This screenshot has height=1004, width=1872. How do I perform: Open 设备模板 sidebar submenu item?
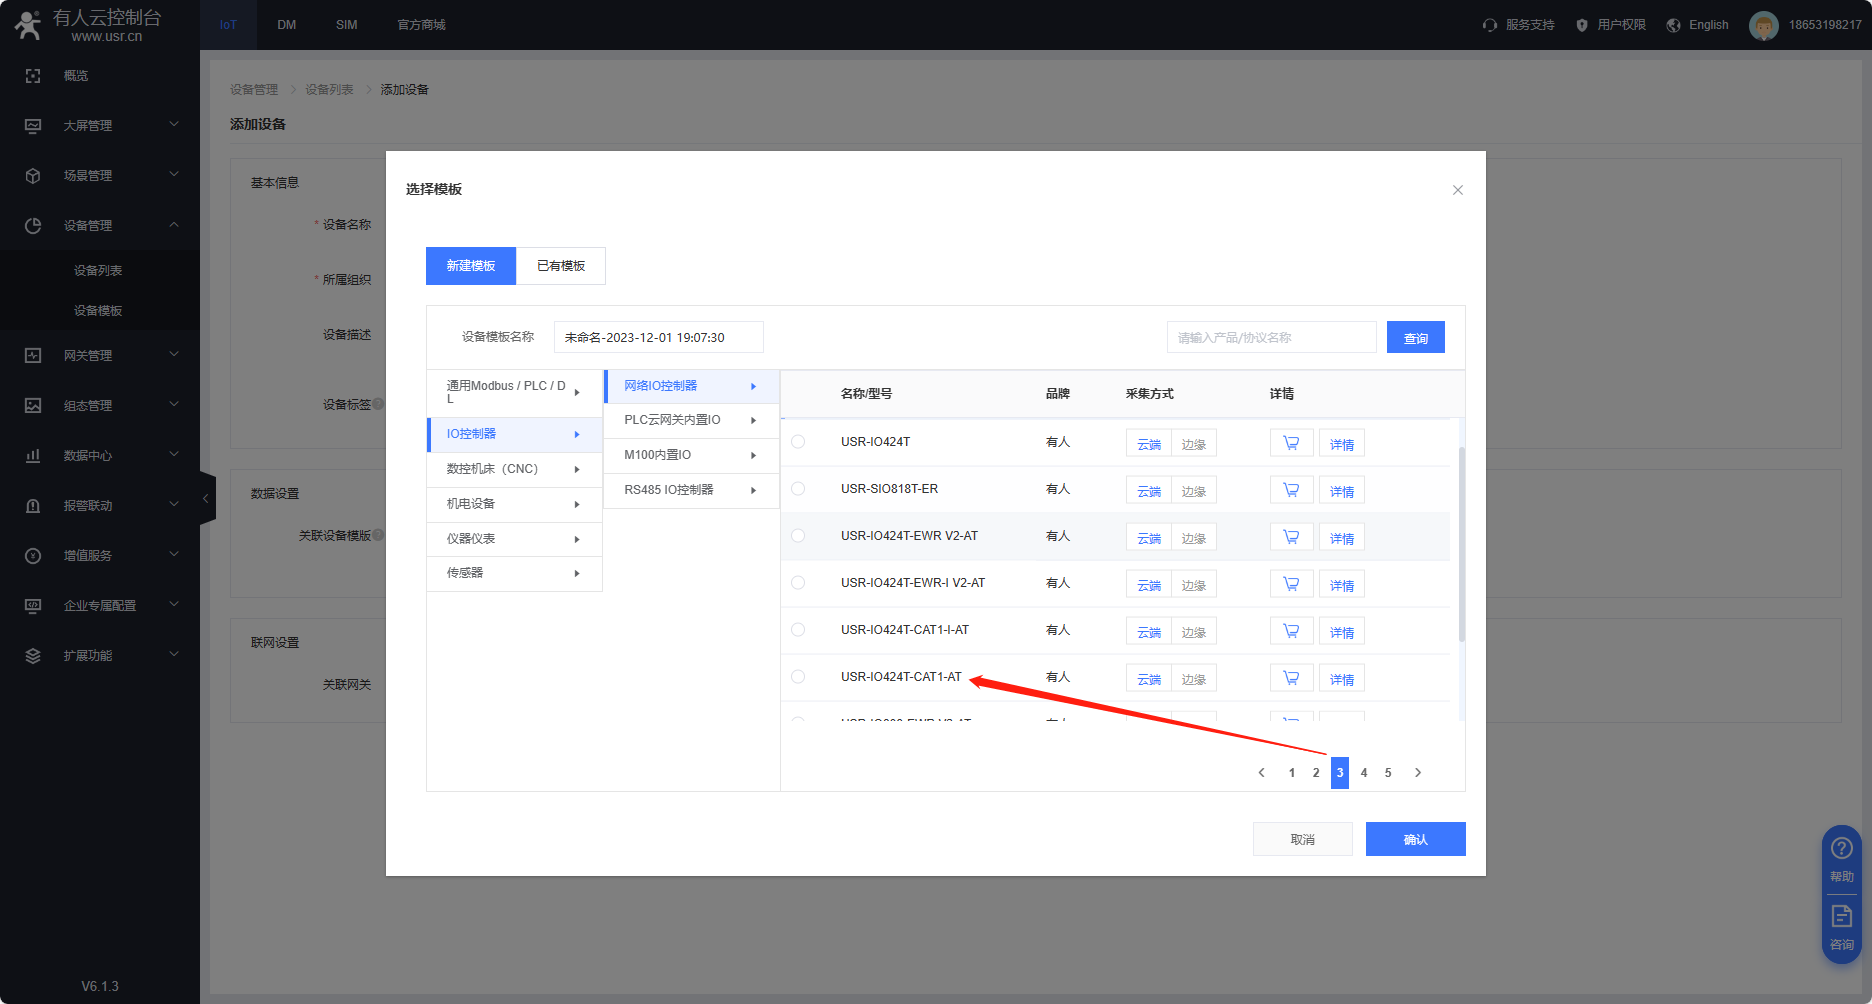(98, 311)
